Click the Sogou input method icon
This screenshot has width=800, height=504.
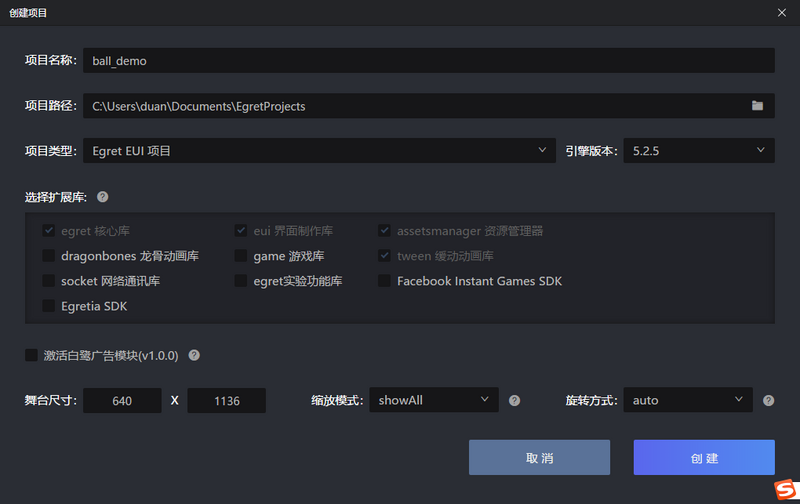786,490
